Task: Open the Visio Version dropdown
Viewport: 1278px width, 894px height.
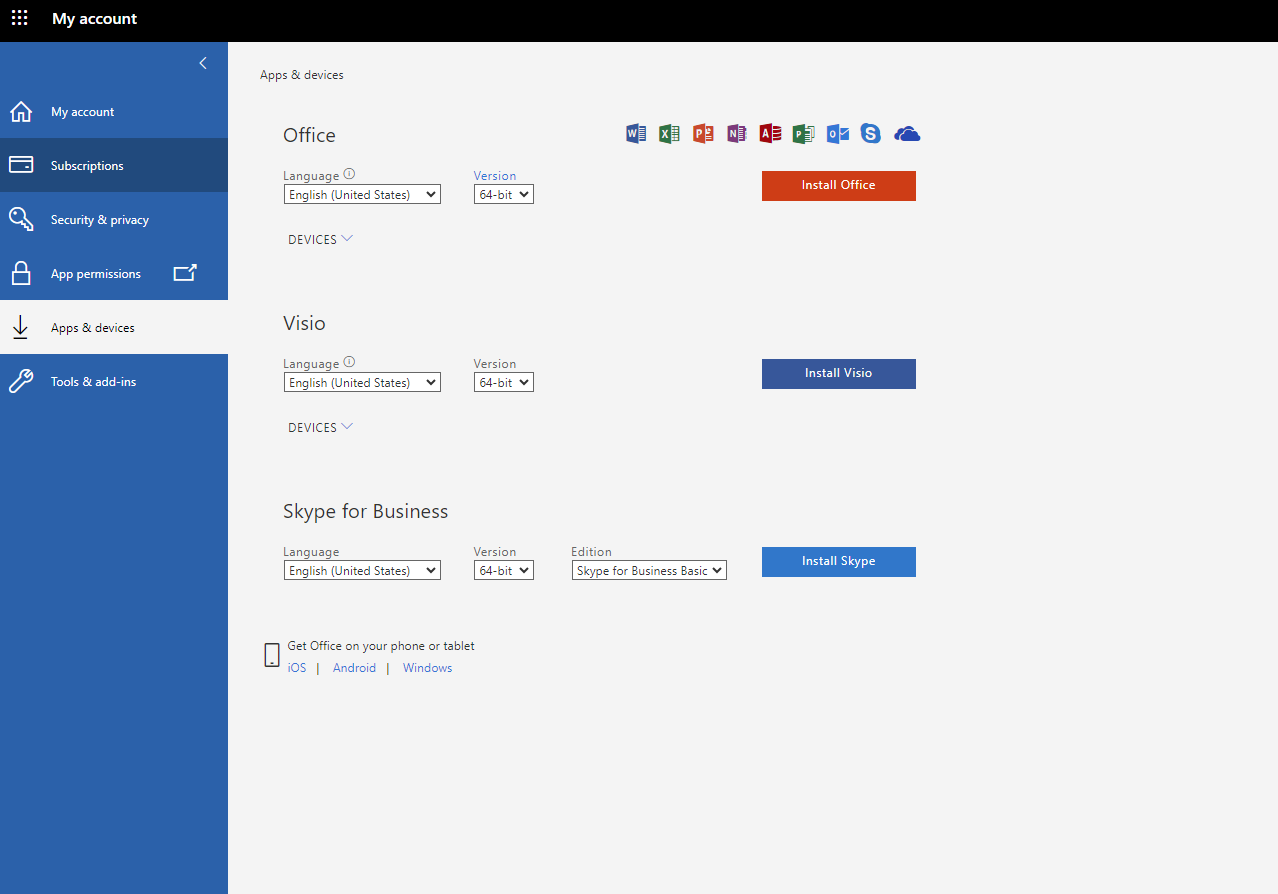Action: (504, 383)
